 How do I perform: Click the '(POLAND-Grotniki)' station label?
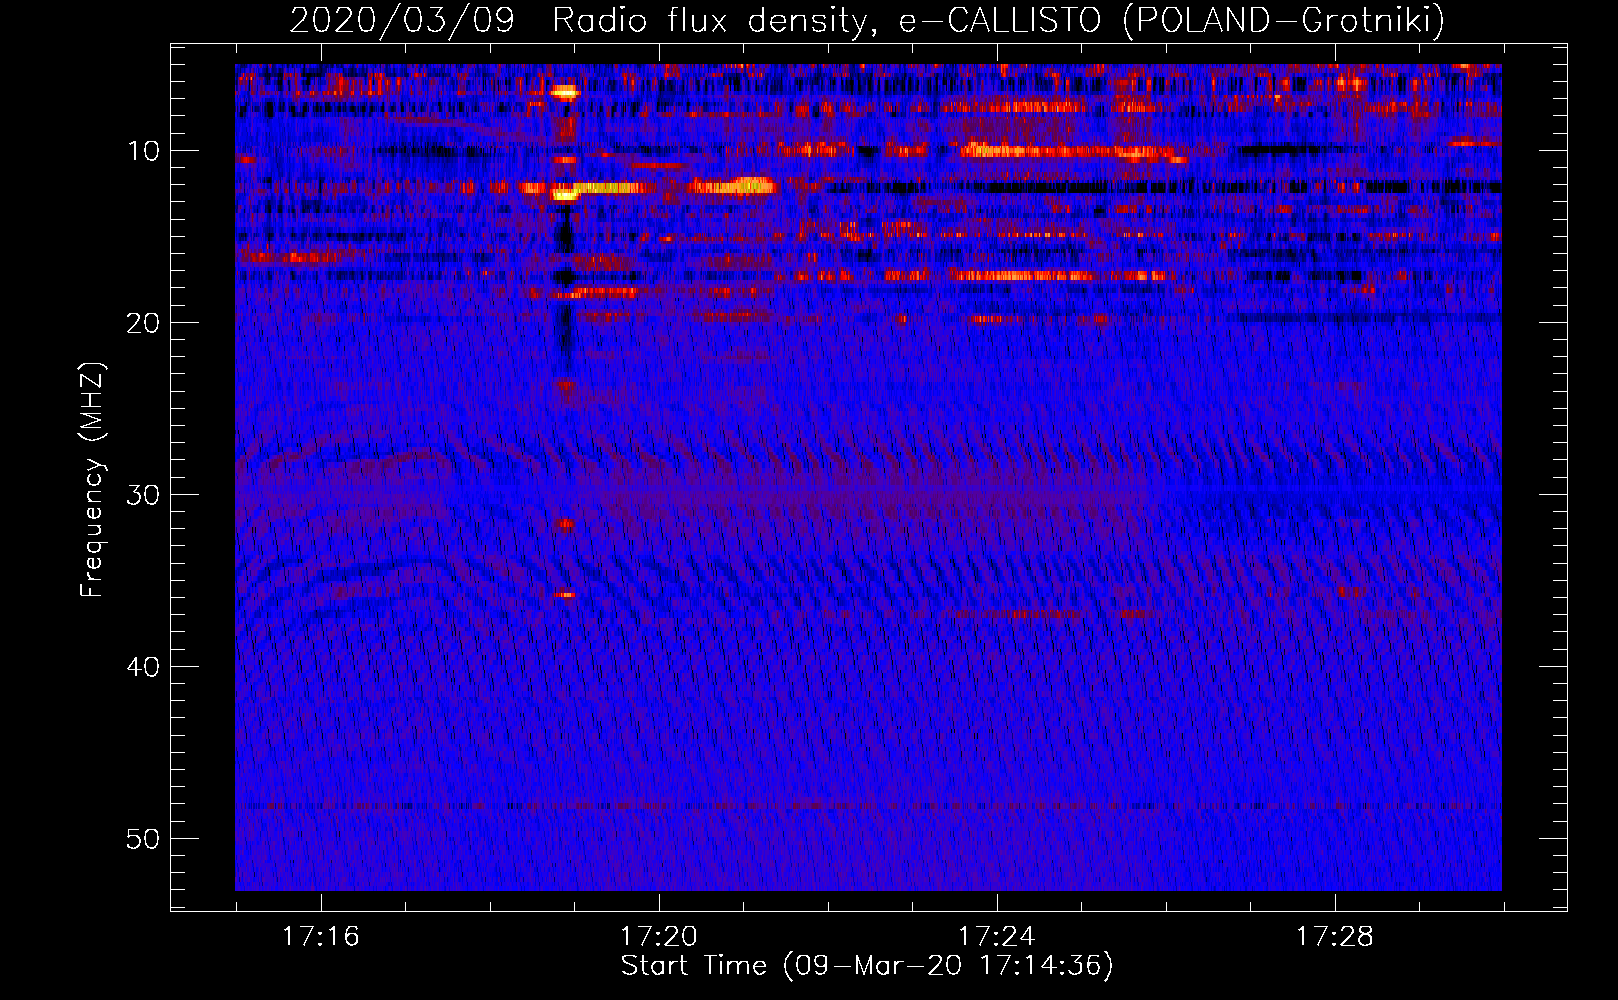pyautogui.click(x=1284, y=20)
